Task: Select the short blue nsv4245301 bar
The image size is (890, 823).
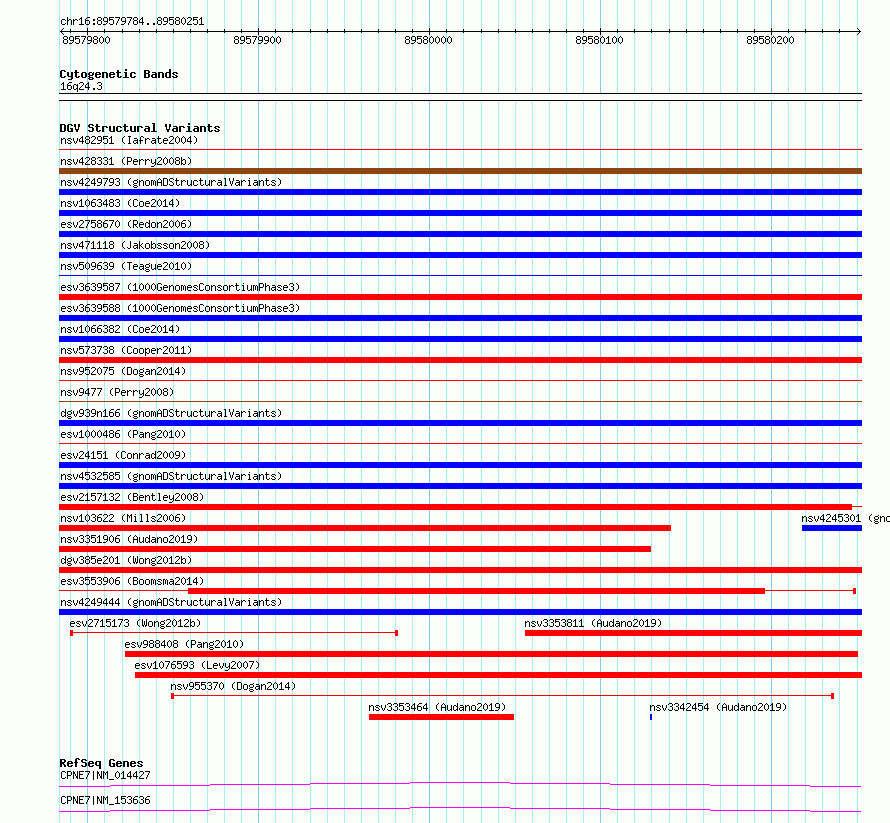Action: (832, 528)
